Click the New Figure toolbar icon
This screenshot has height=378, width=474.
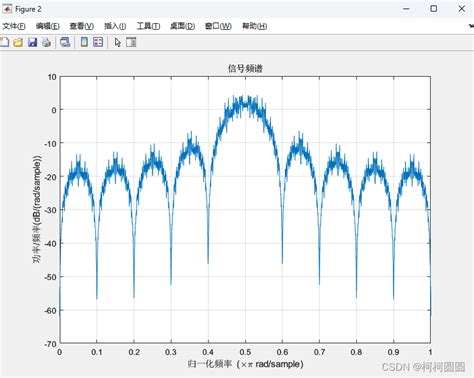4,42
